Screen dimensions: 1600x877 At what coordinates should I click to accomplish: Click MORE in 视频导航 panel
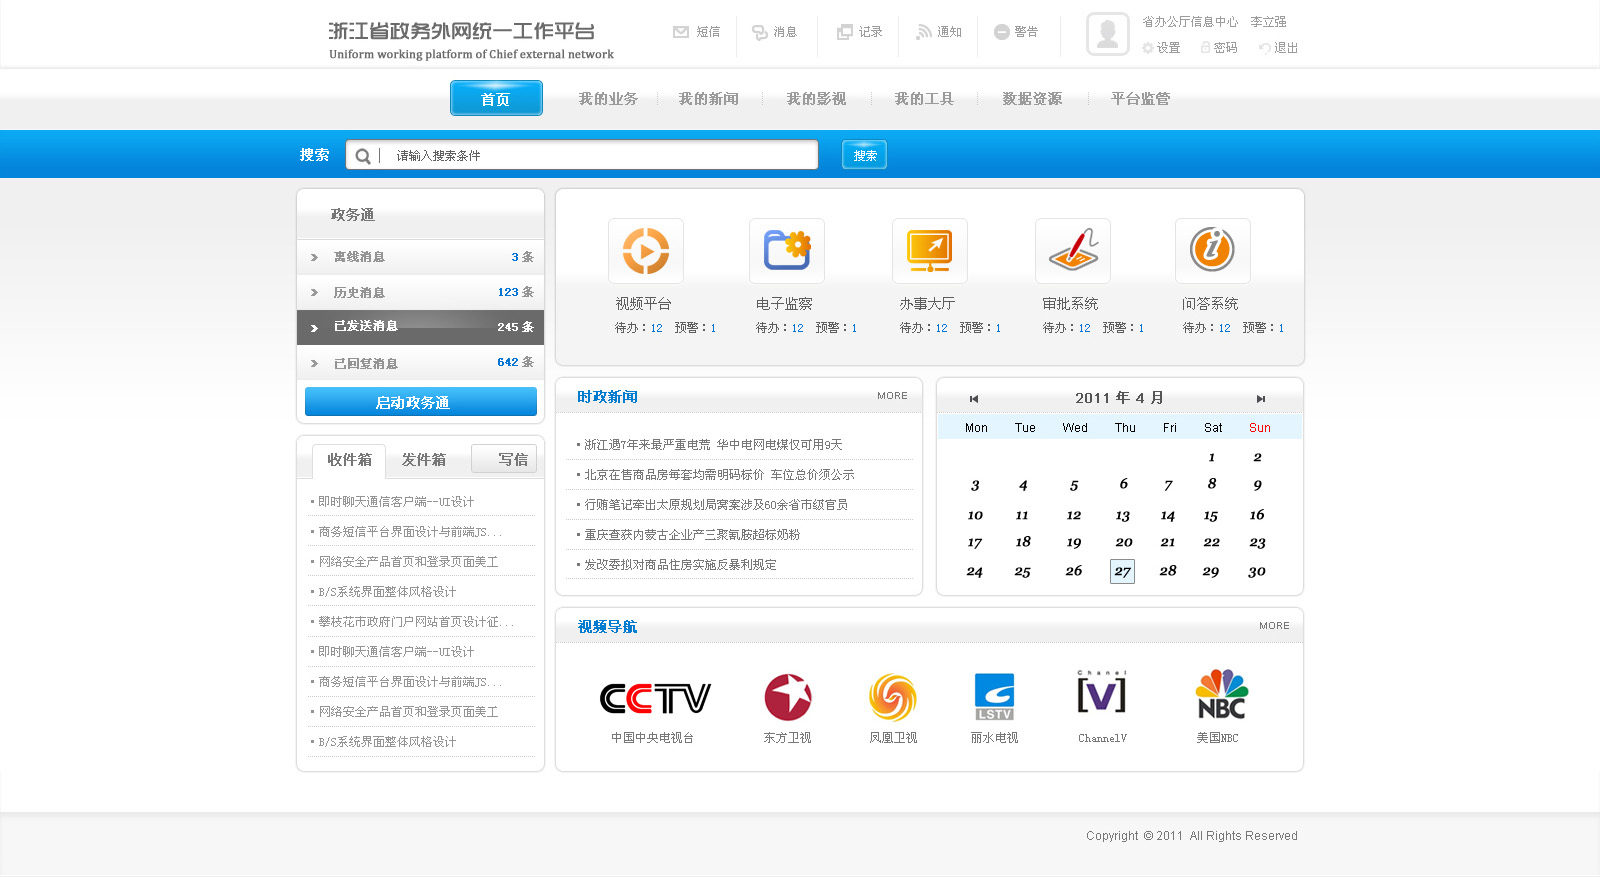coord(1274,626)
